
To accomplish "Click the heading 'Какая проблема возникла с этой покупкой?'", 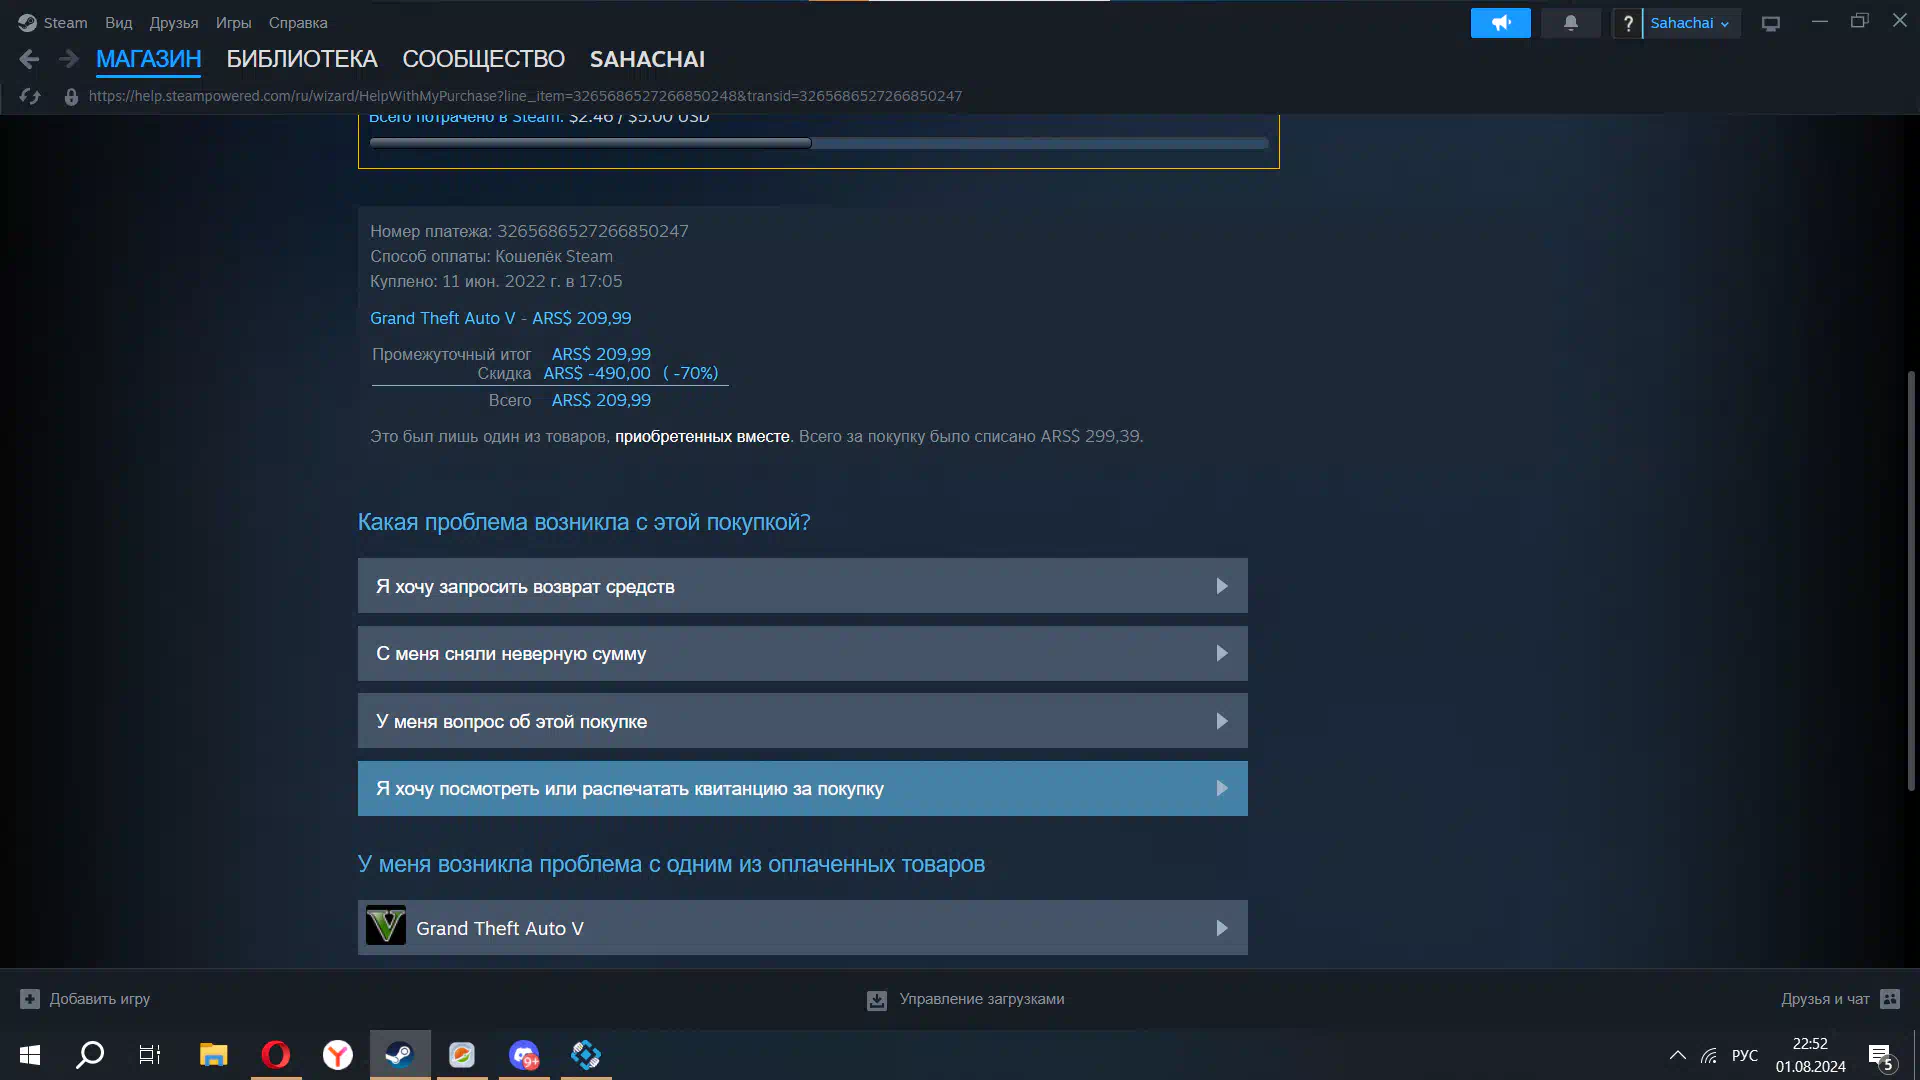I will (x=584, y=522).
